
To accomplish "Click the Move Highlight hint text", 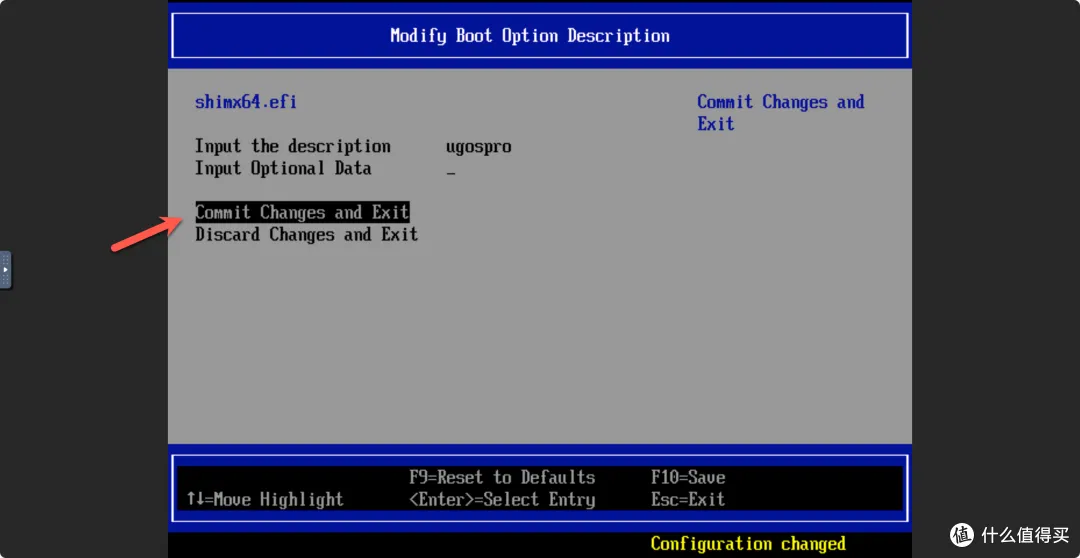I will coord(277,500).
